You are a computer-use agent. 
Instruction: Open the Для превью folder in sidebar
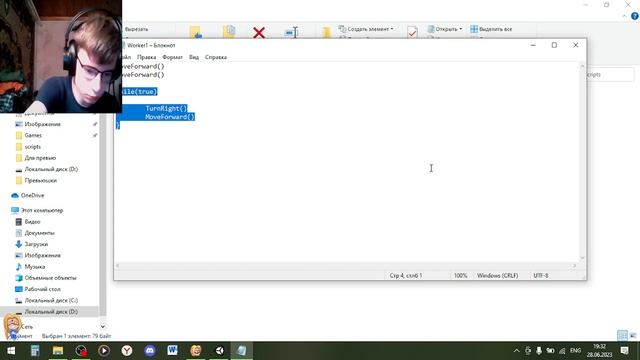pos(40,158)
